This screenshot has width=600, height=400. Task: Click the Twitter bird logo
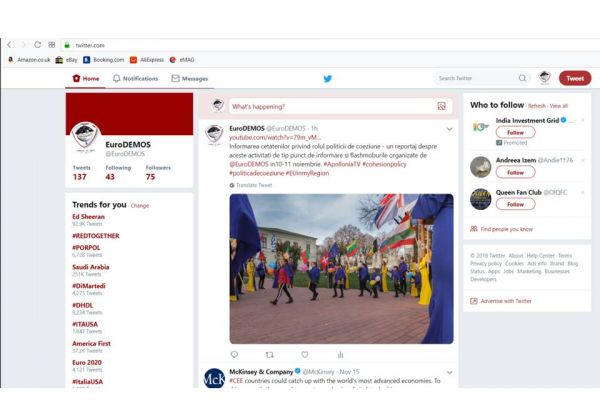(x=328, y=78)
